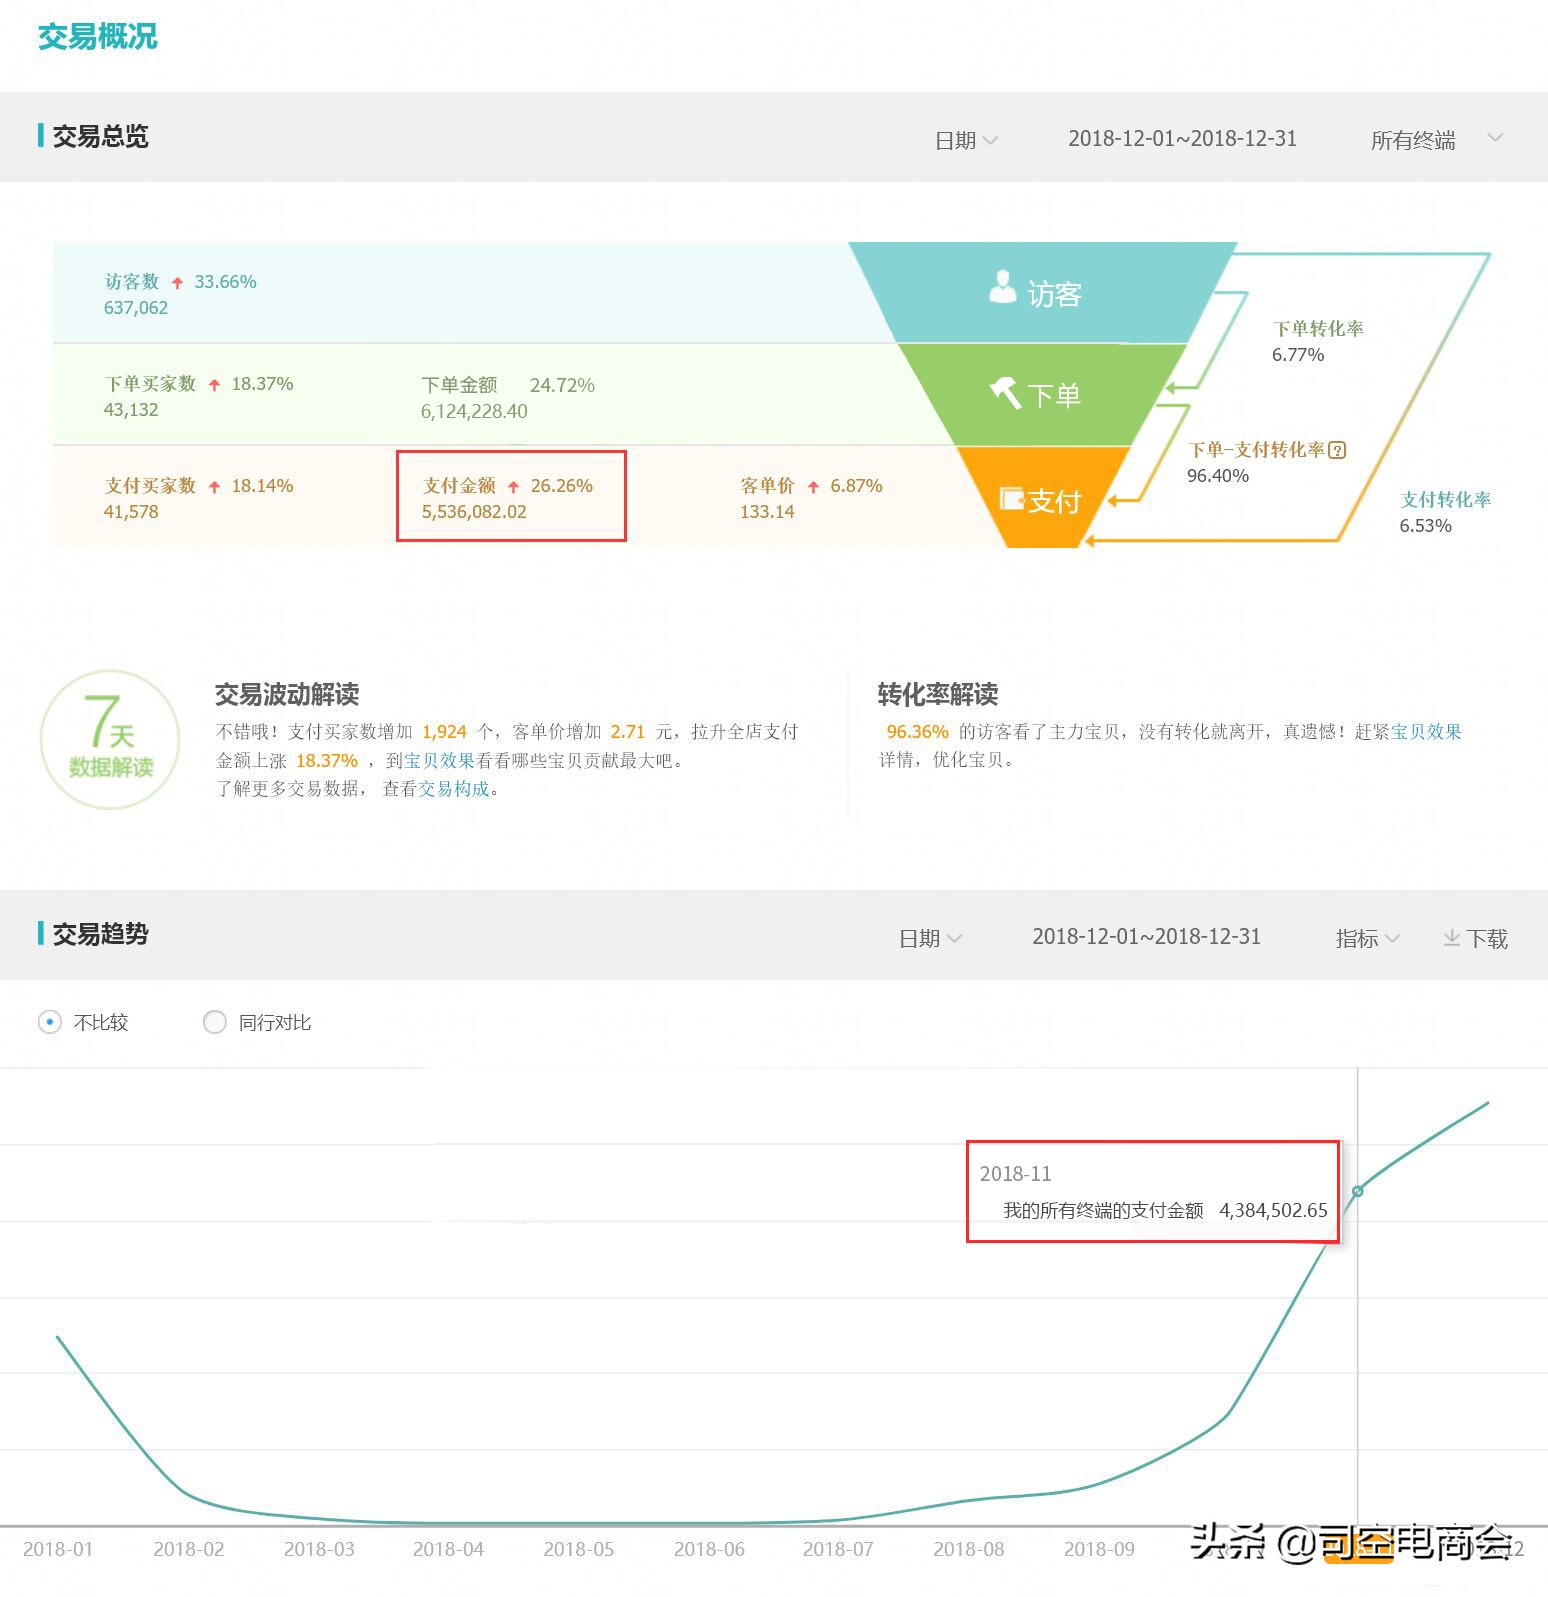Click the download arrow icon beside 下载
This screenshot has height=1597, width=1548.
(1451, 938)
